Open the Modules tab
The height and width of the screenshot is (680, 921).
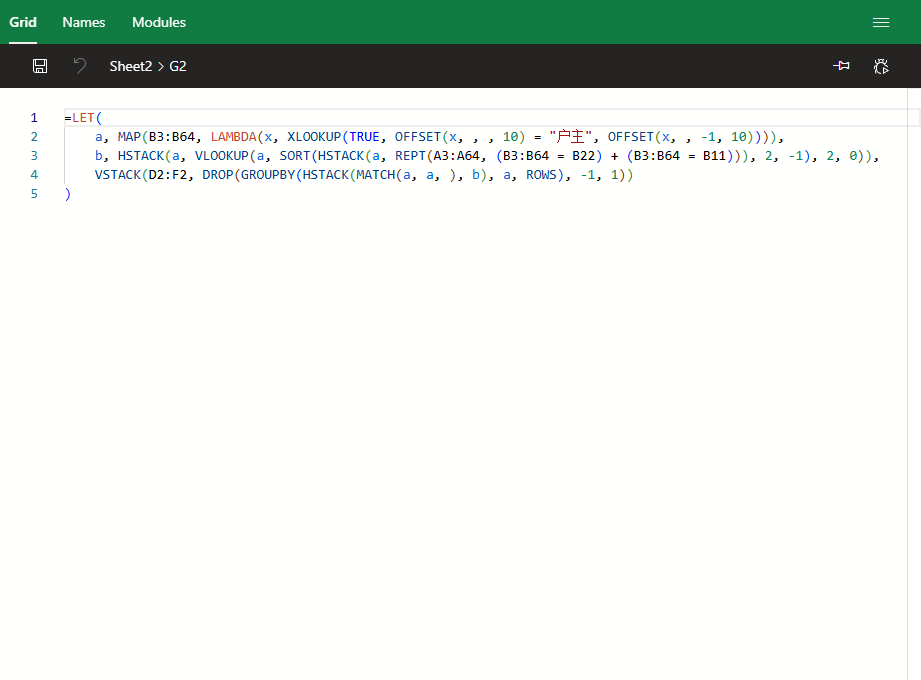coord(159,22)
